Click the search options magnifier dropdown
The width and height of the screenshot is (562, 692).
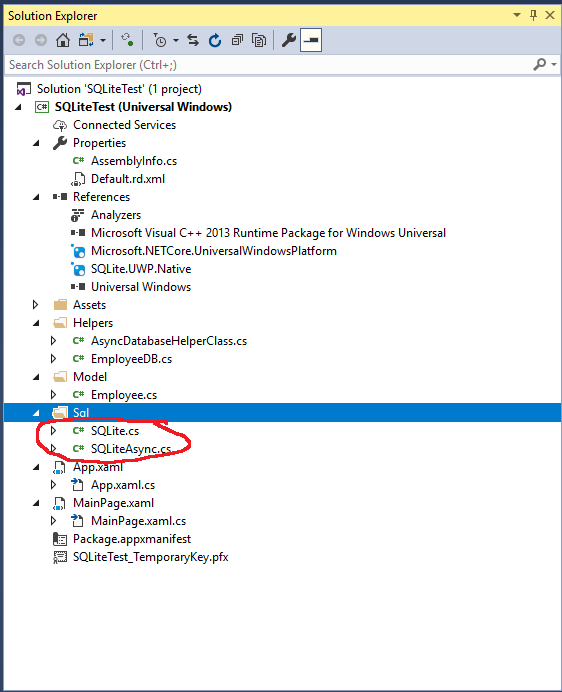click(x=545, y=64)
